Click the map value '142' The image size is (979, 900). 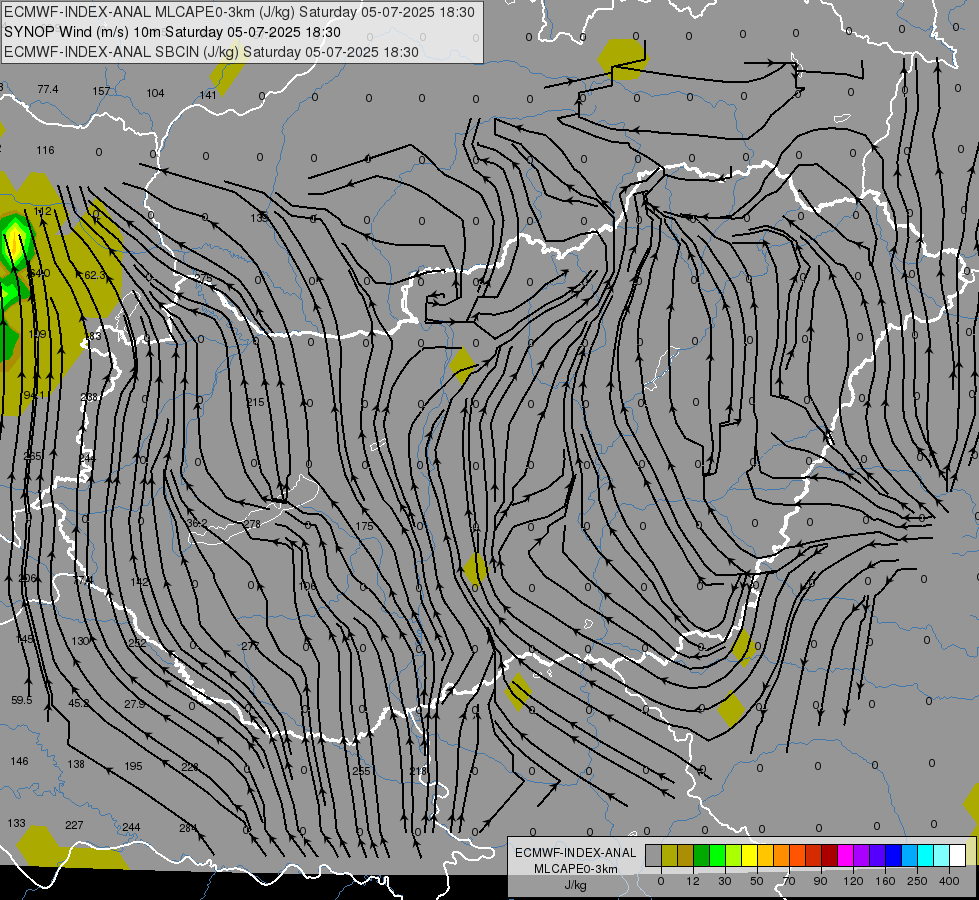pos(139,582)
